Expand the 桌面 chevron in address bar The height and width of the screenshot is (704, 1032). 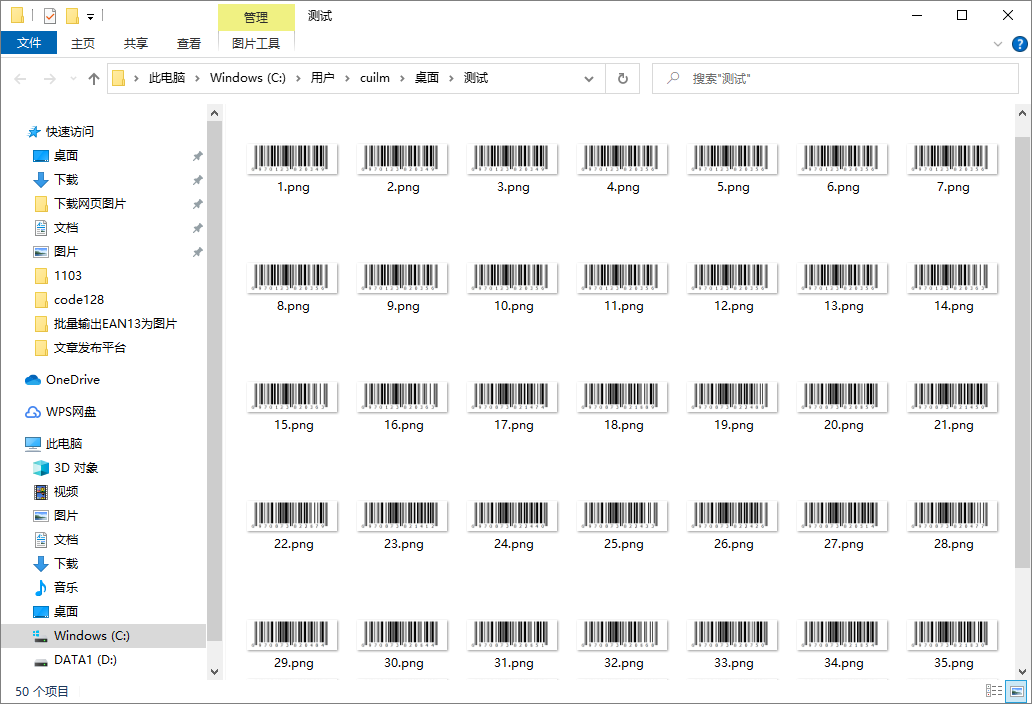pos(451,78)
